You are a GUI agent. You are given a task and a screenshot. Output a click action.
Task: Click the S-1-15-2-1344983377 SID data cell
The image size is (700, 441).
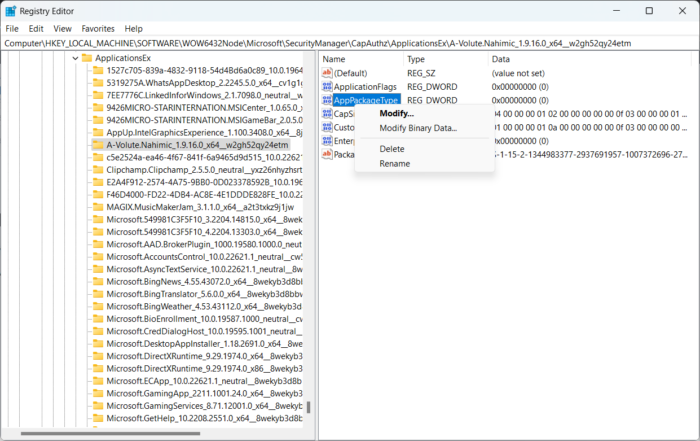[x=591, y=155]
